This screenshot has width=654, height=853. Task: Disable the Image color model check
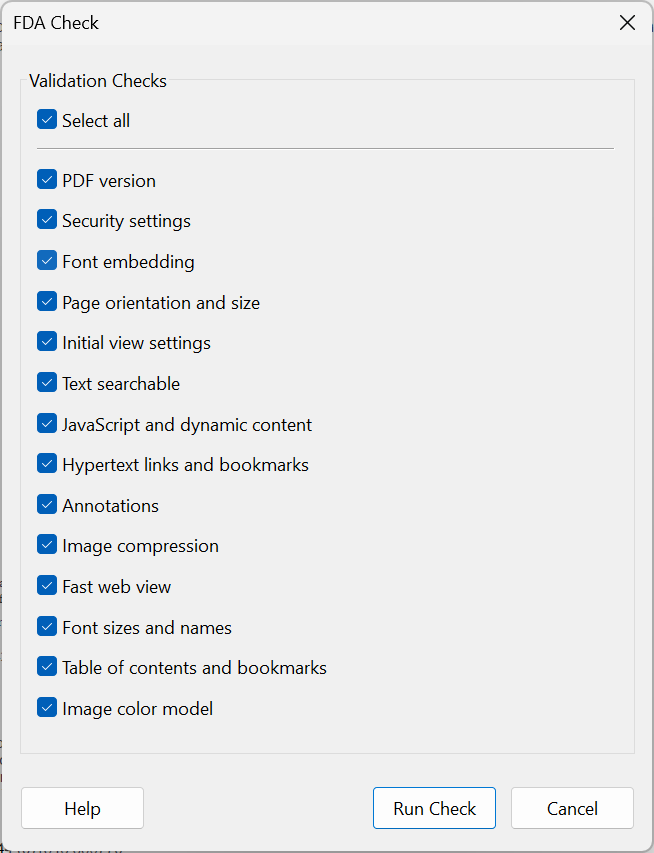click(x=46, y=707)
